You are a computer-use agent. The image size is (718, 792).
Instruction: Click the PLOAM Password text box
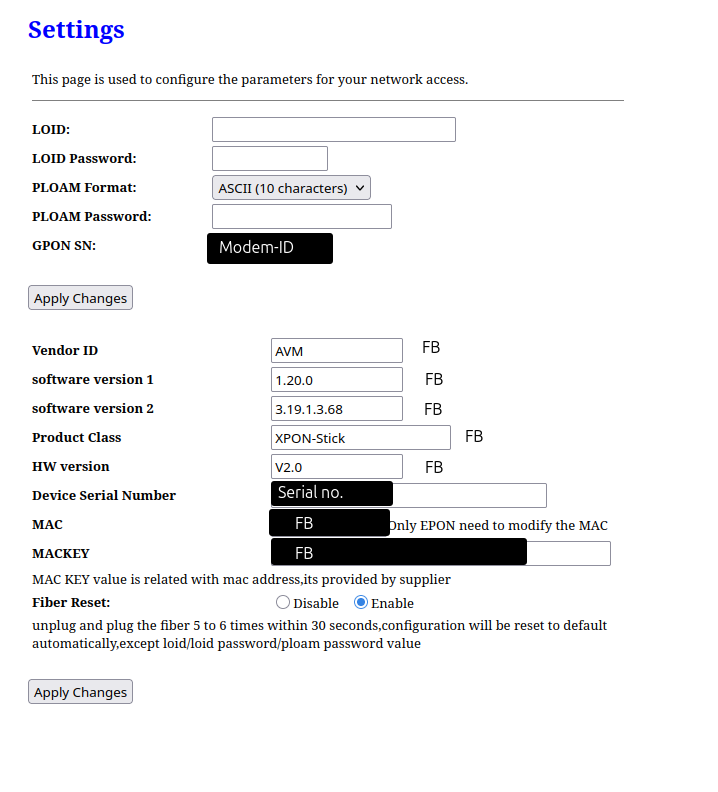pos(302,217)
